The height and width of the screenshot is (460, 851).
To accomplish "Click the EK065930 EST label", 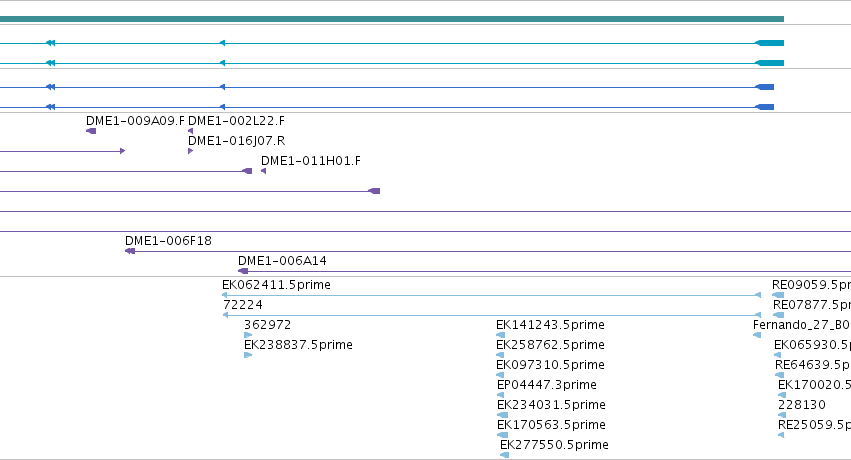I will pos(812,345).
